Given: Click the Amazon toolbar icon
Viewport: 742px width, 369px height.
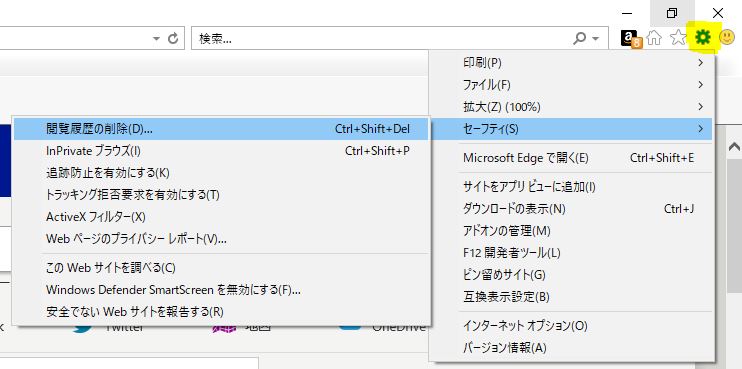Looking at the screenshot, I should [631, 38].
